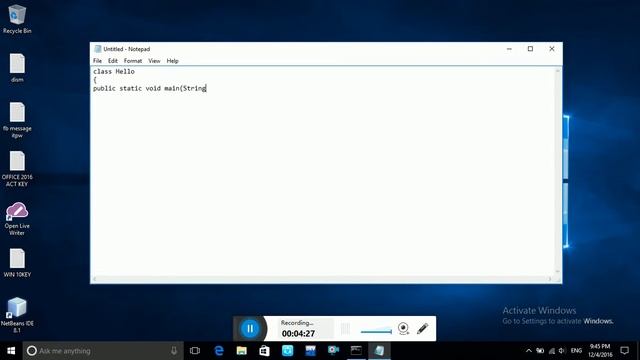Open the network tray icon

point(552,351)
